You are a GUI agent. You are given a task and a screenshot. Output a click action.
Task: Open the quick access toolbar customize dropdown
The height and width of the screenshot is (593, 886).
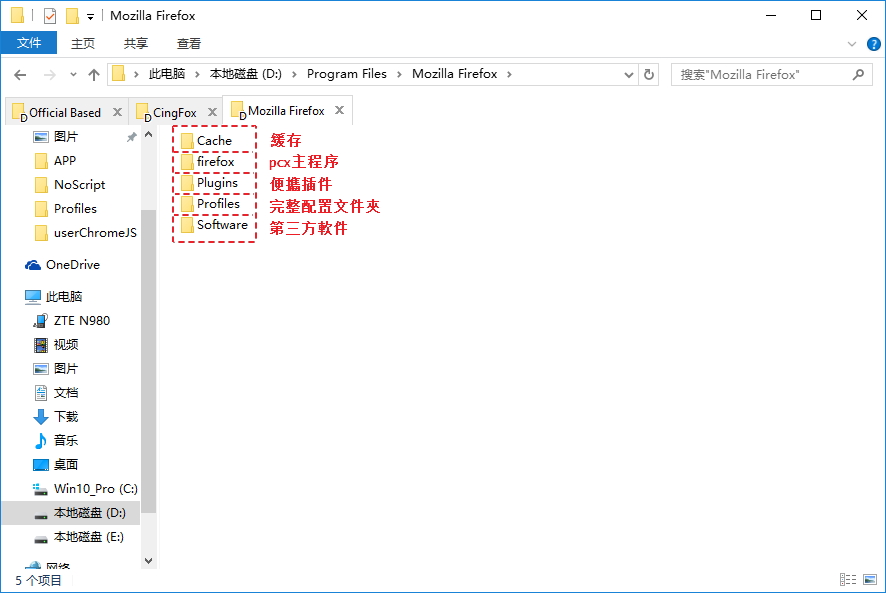click(x=90, y=17)
